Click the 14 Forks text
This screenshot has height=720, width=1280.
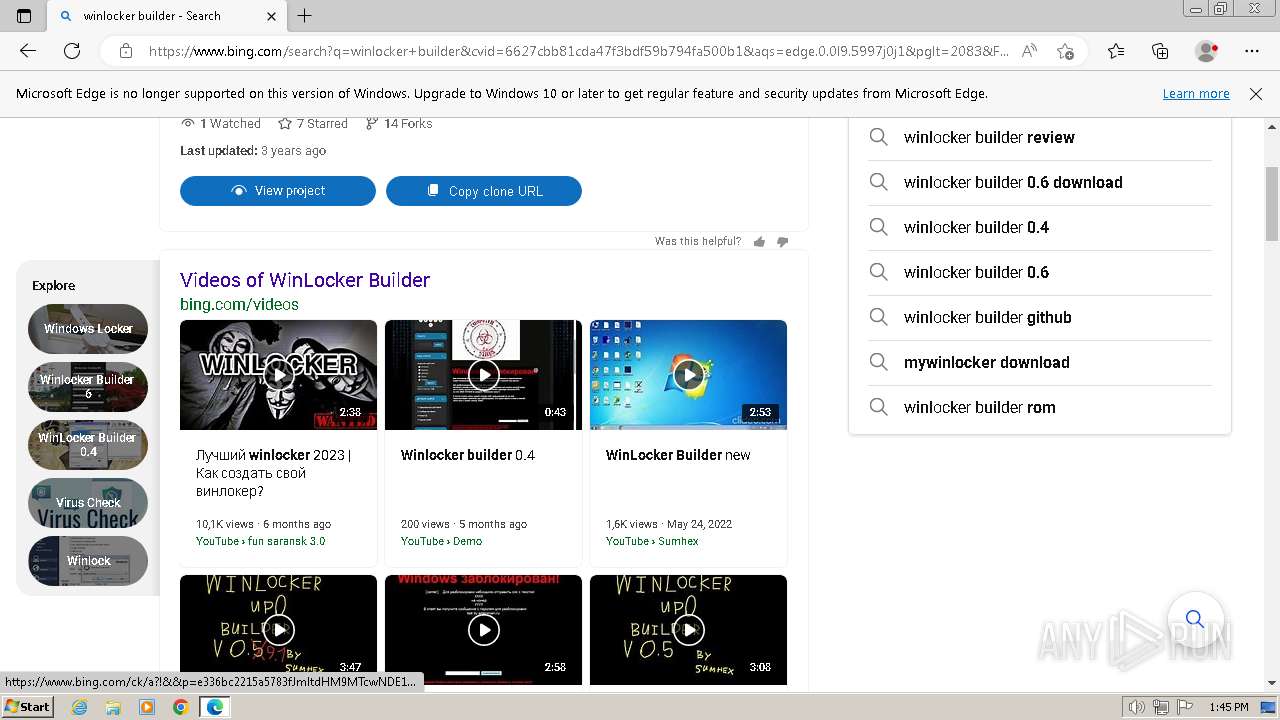pyautogui.click(x=408, y=124)
